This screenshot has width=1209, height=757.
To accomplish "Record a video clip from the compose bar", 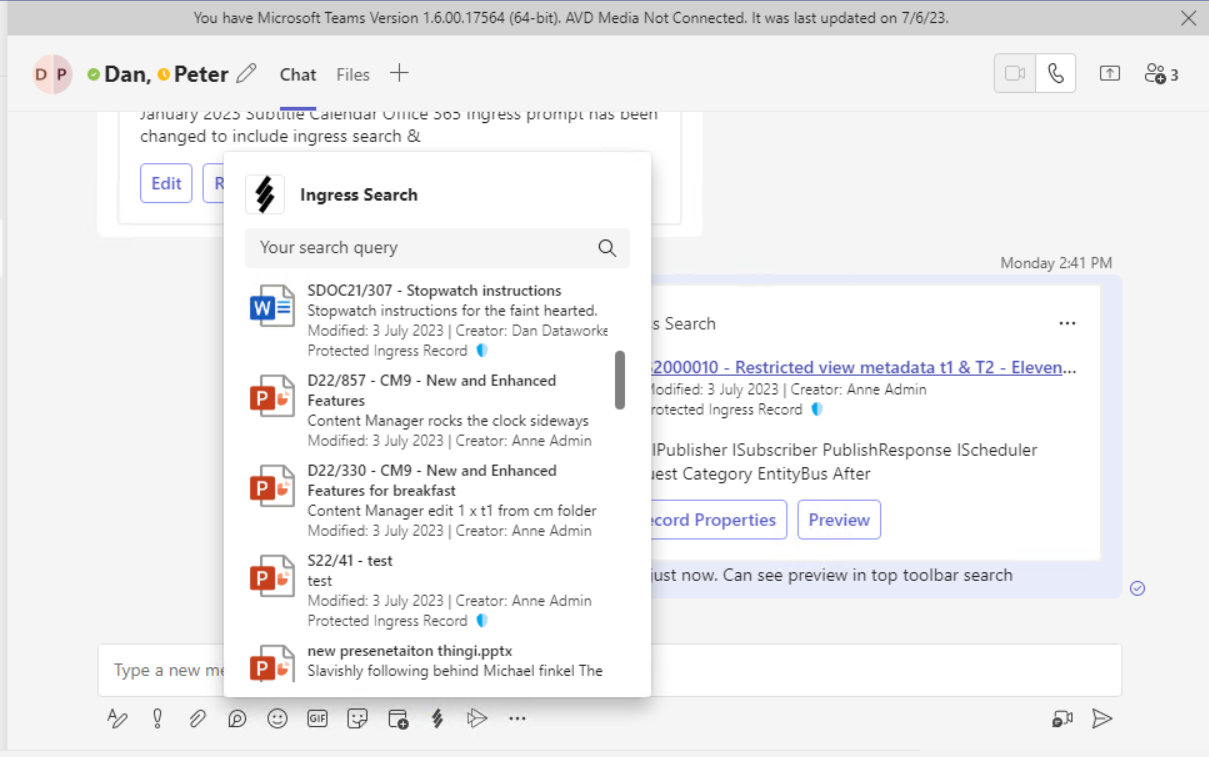I will point(1061,718).
